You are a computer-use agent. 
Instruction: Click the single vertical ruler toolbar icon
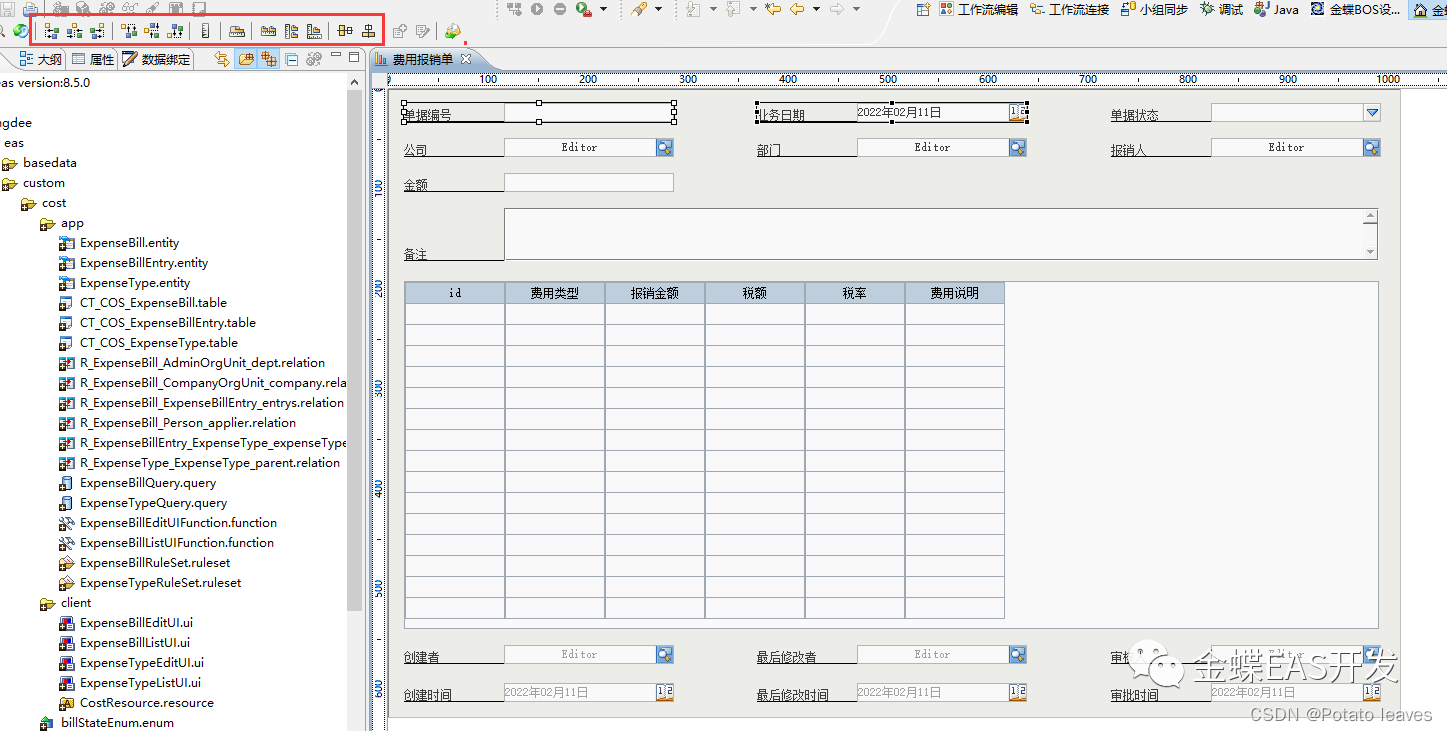click(206, 31)
